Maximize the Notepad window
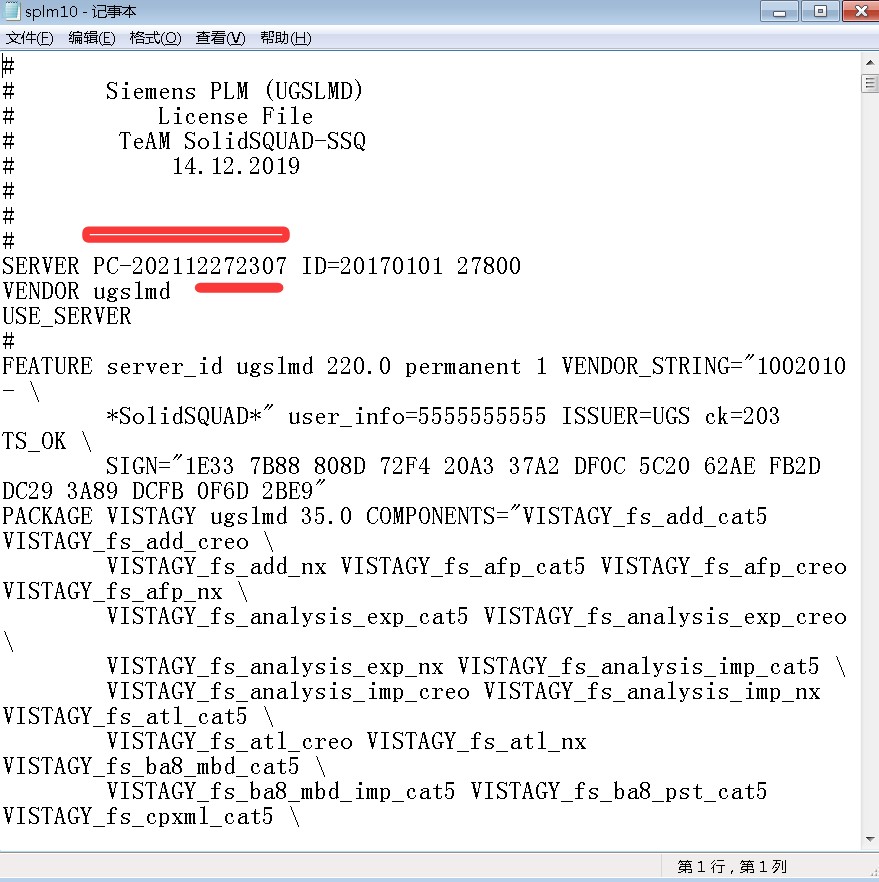879x882 pixels. point(821,11)
